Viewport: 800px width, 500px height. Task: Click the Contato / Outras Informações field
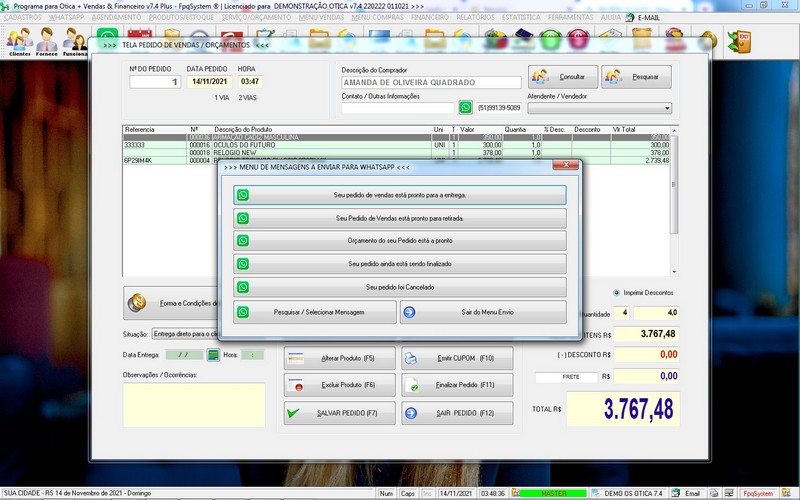397,108
